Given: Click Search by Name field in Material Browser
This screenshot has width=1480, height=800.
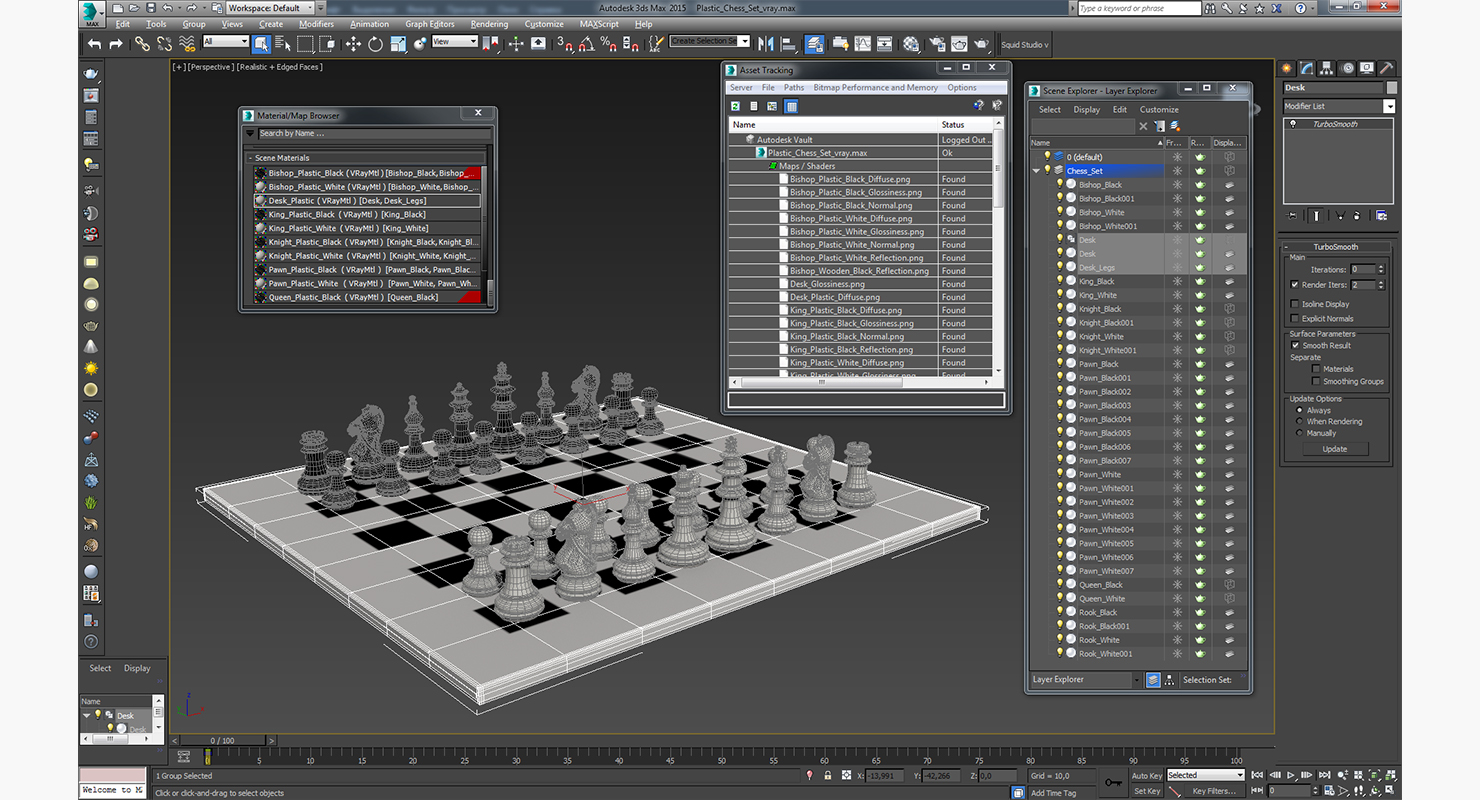Looking at the screenshot, I should pos(374,133).
